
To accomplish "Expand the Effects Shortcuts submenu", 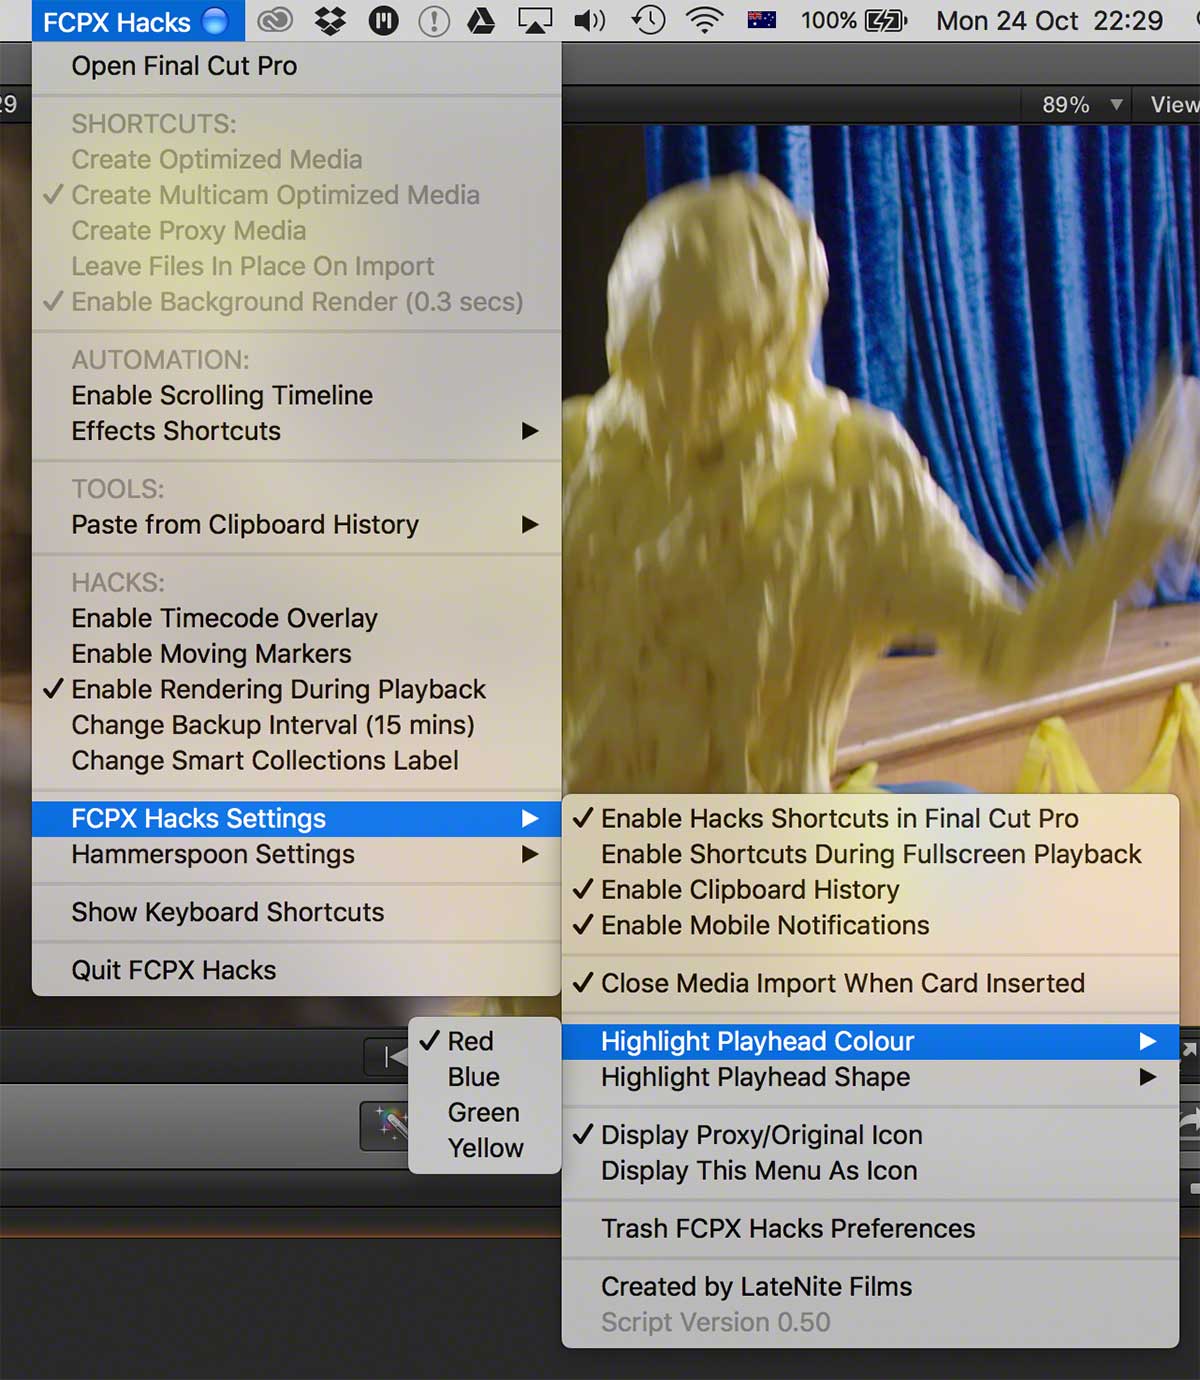I will pyautogui.click(x=296, y=431).
